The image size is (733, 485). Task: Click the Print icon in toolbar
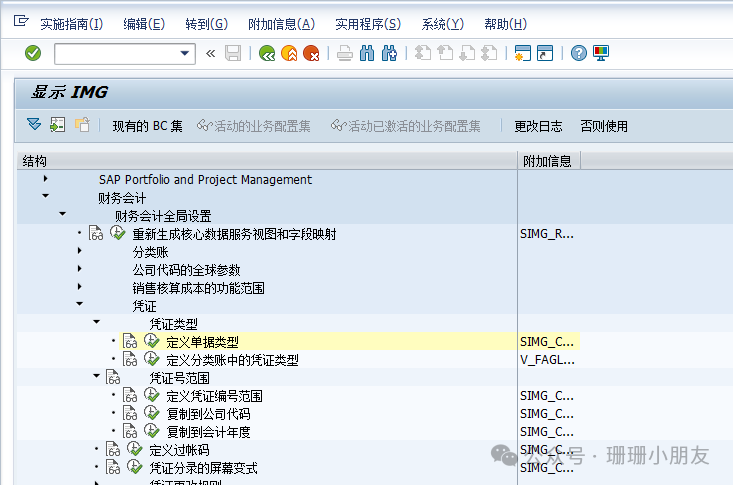pos(345,54)
